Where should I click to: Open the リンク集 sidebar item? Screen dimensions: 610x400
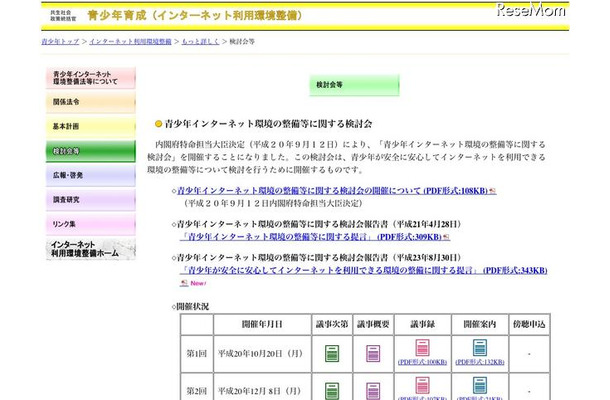[91, 225]
